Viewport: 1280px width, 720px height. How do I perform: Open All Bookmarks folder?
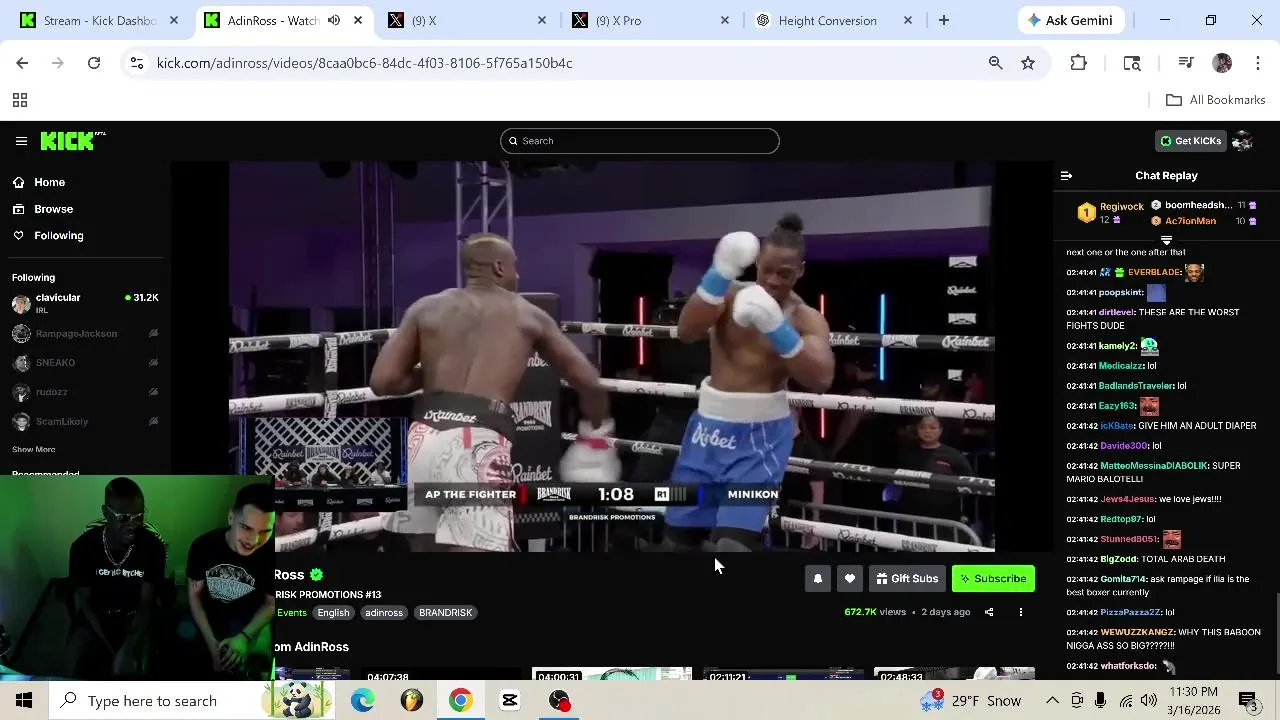pyautogui.click(x=1215, y=100)
